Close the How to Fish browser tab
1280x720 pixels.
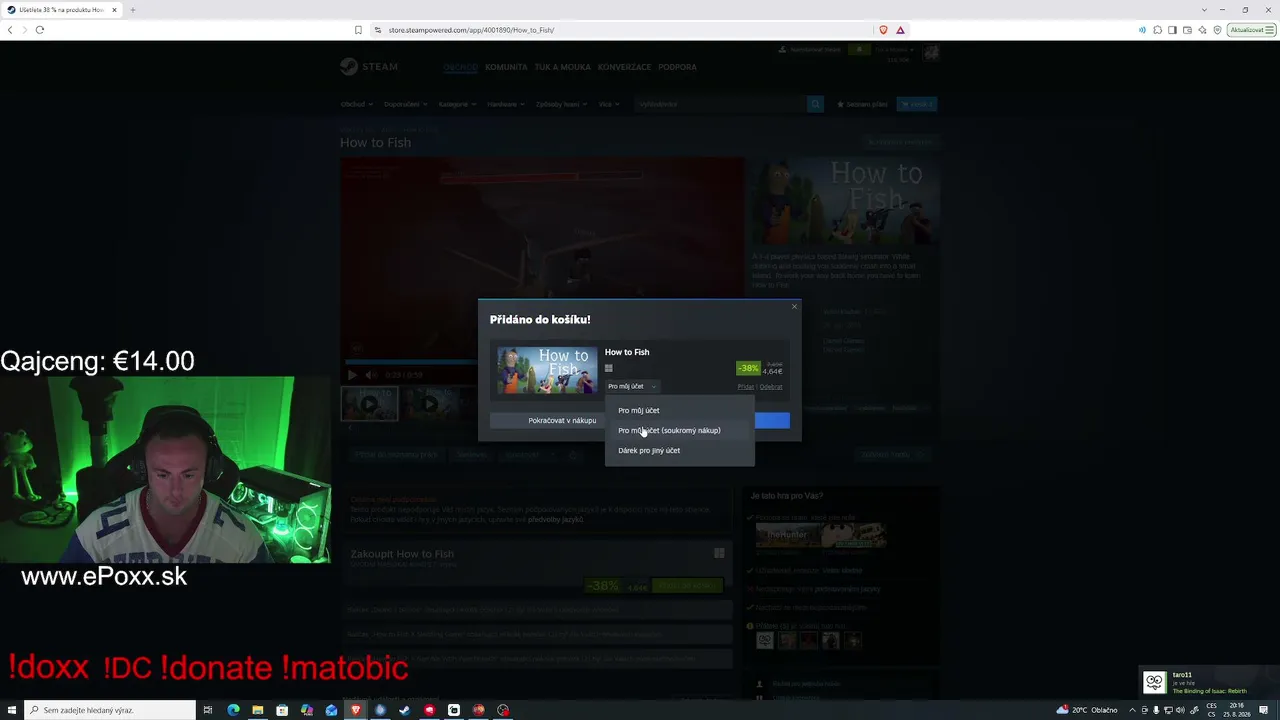[x=114, y=10]
